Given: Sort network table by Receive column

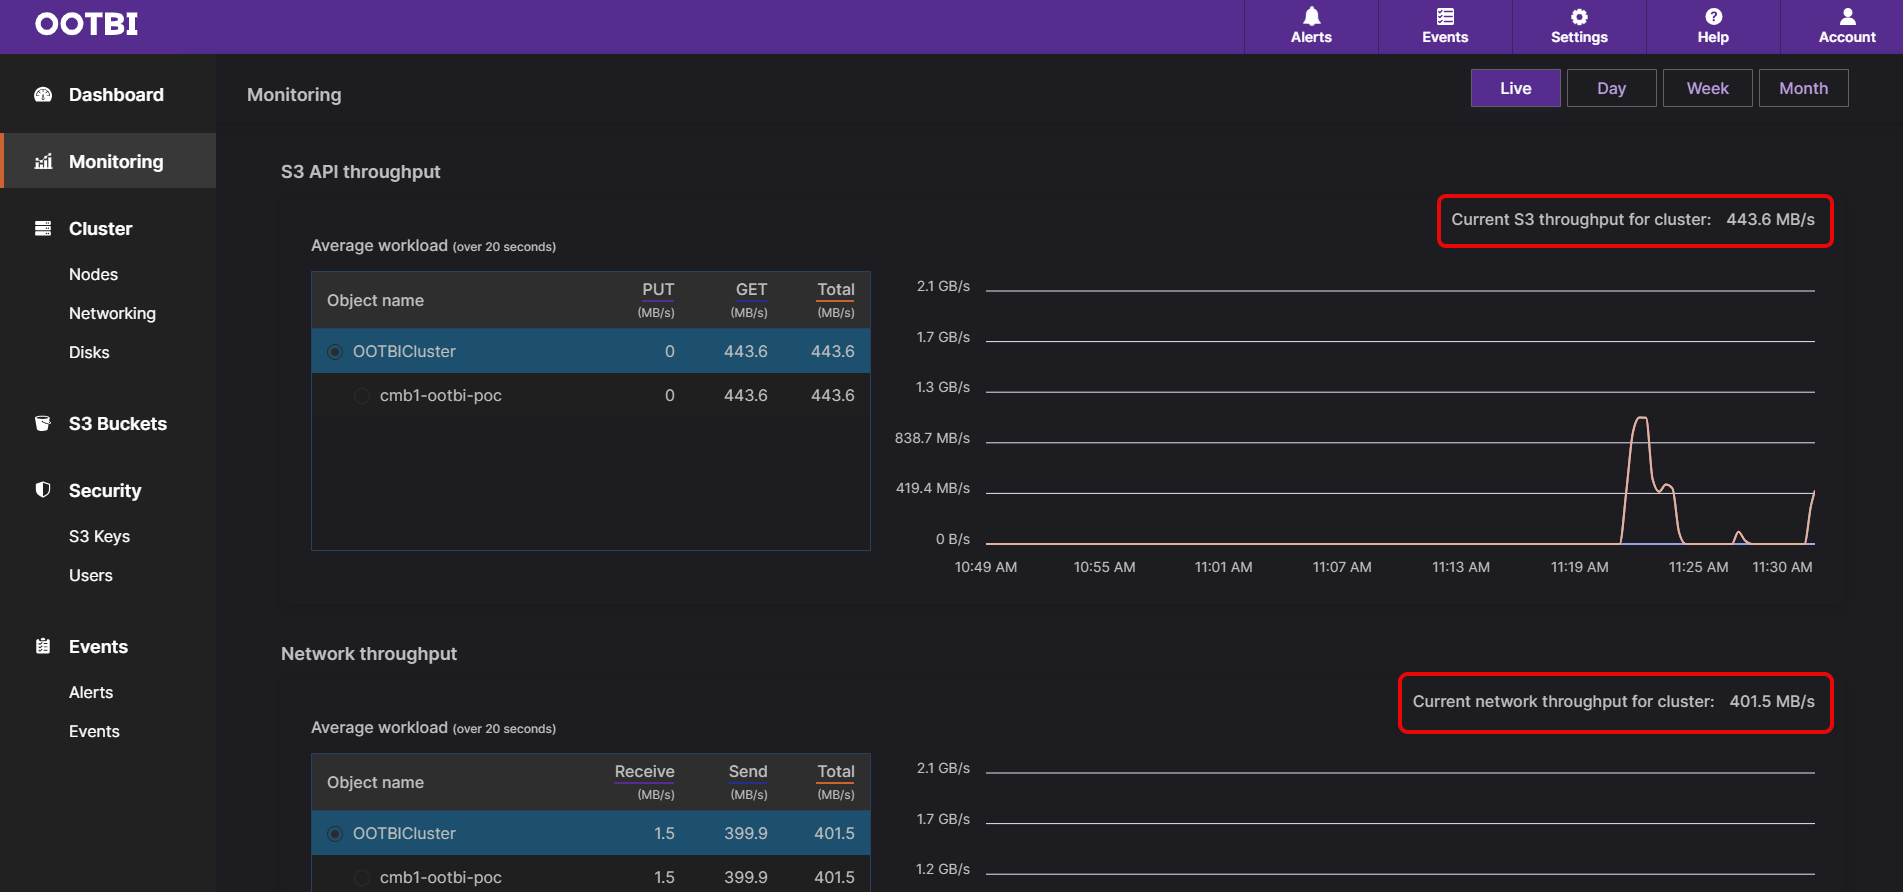Looking at the screenshot, I should (644, 772).
